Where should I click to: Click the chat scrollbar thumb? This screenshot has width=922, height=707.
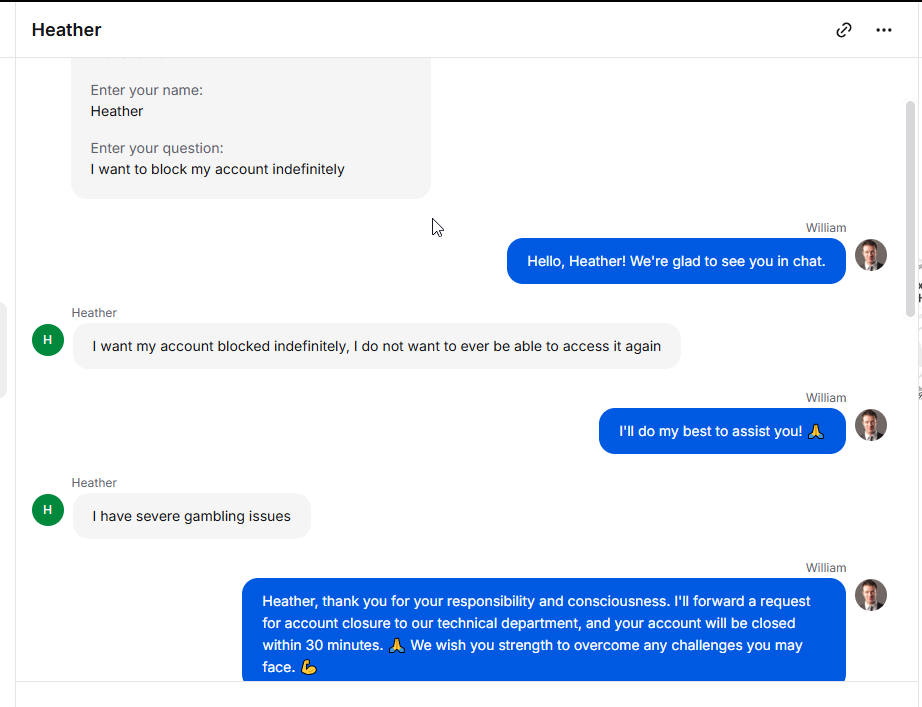click(910, 209)
